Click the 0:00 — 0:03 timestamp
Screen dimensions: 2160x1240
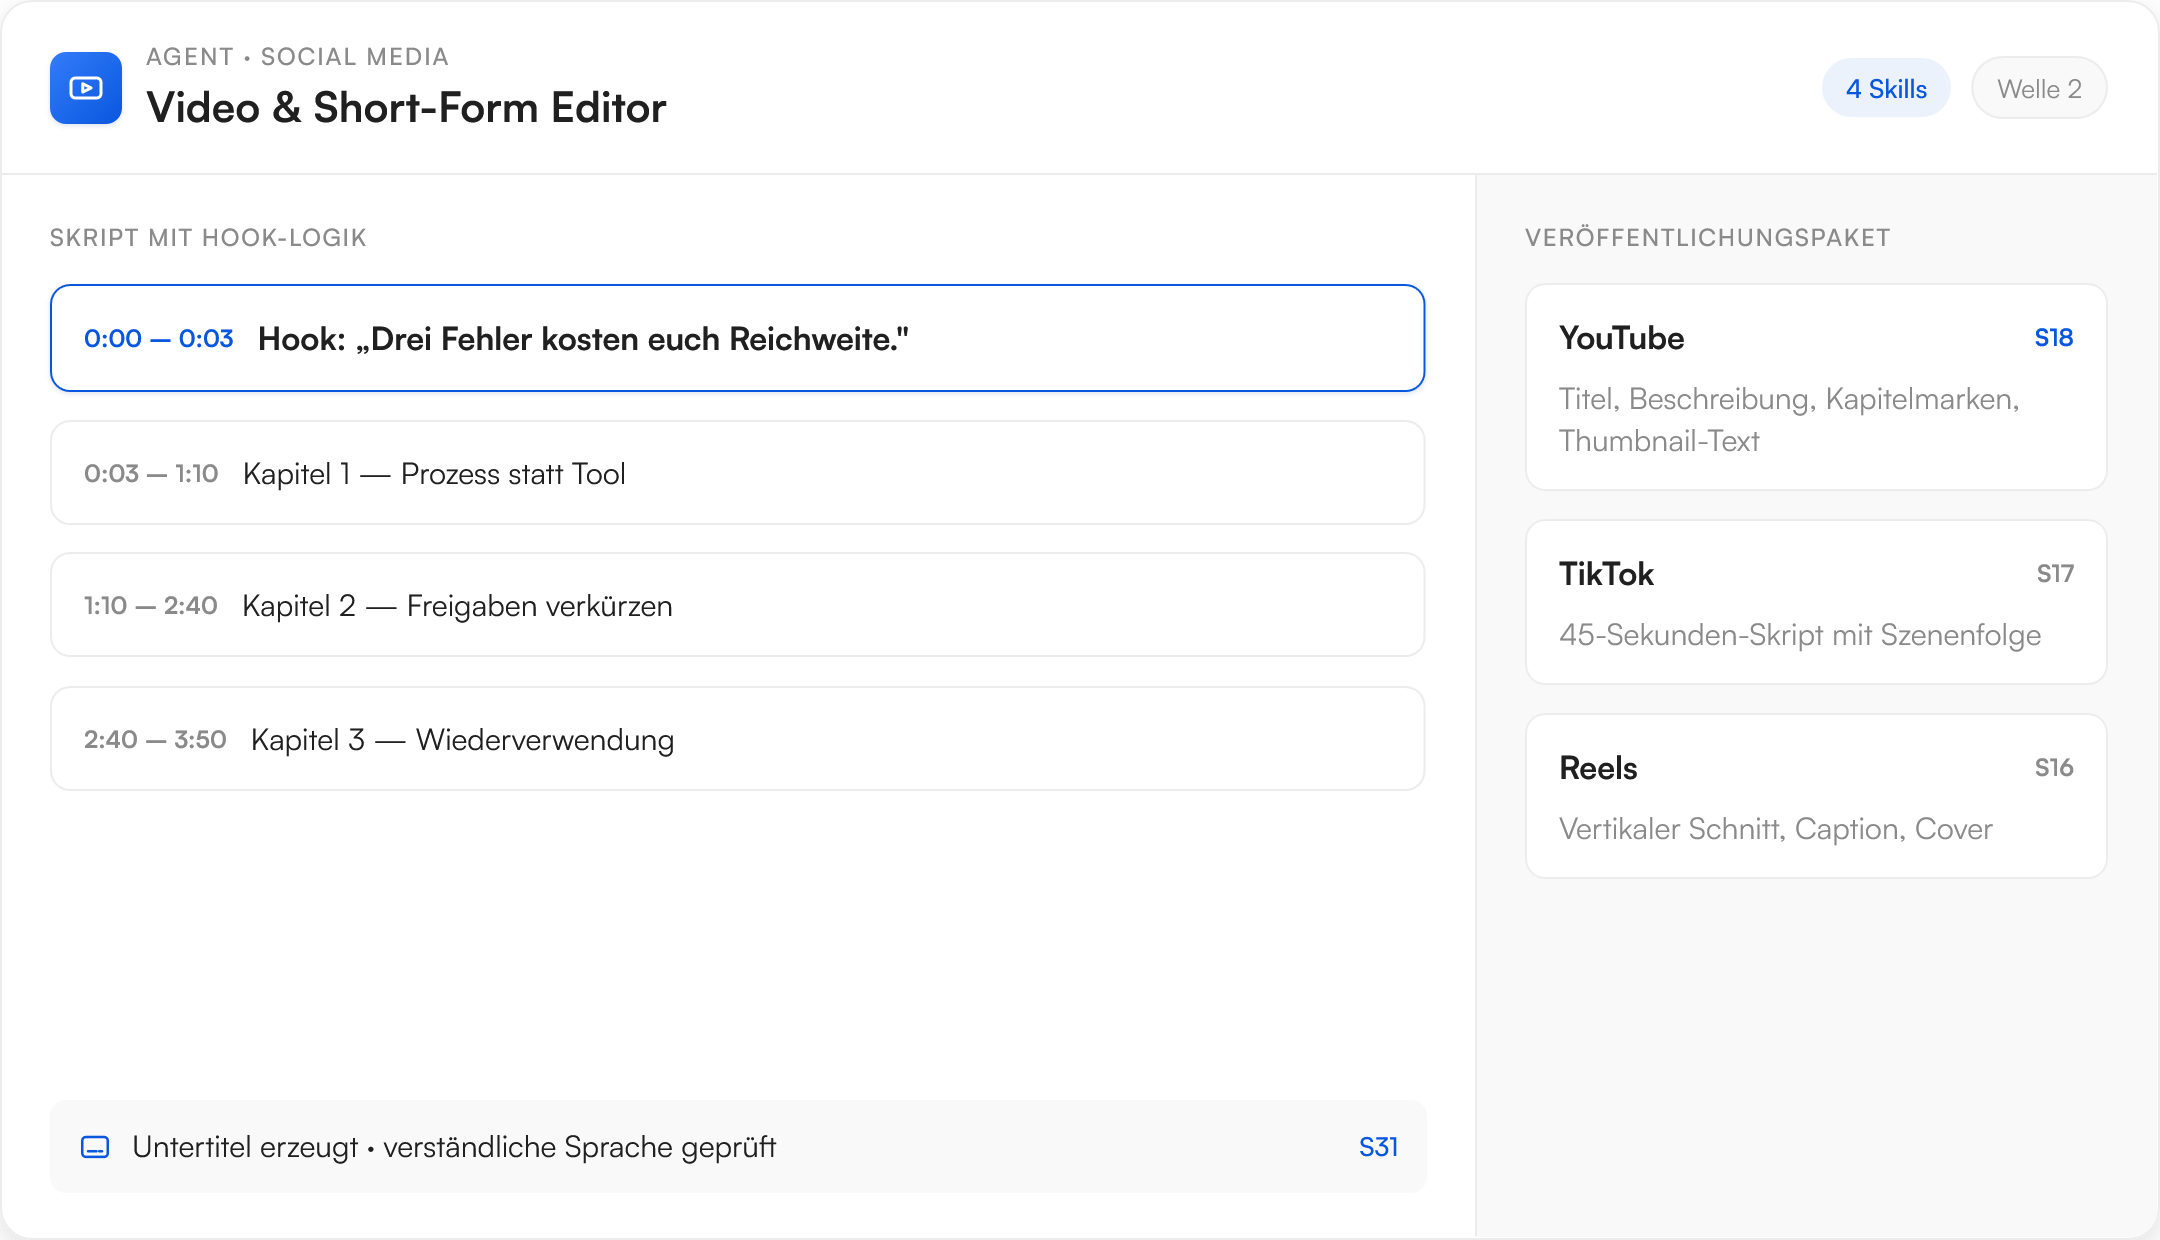tap(158, 339)
